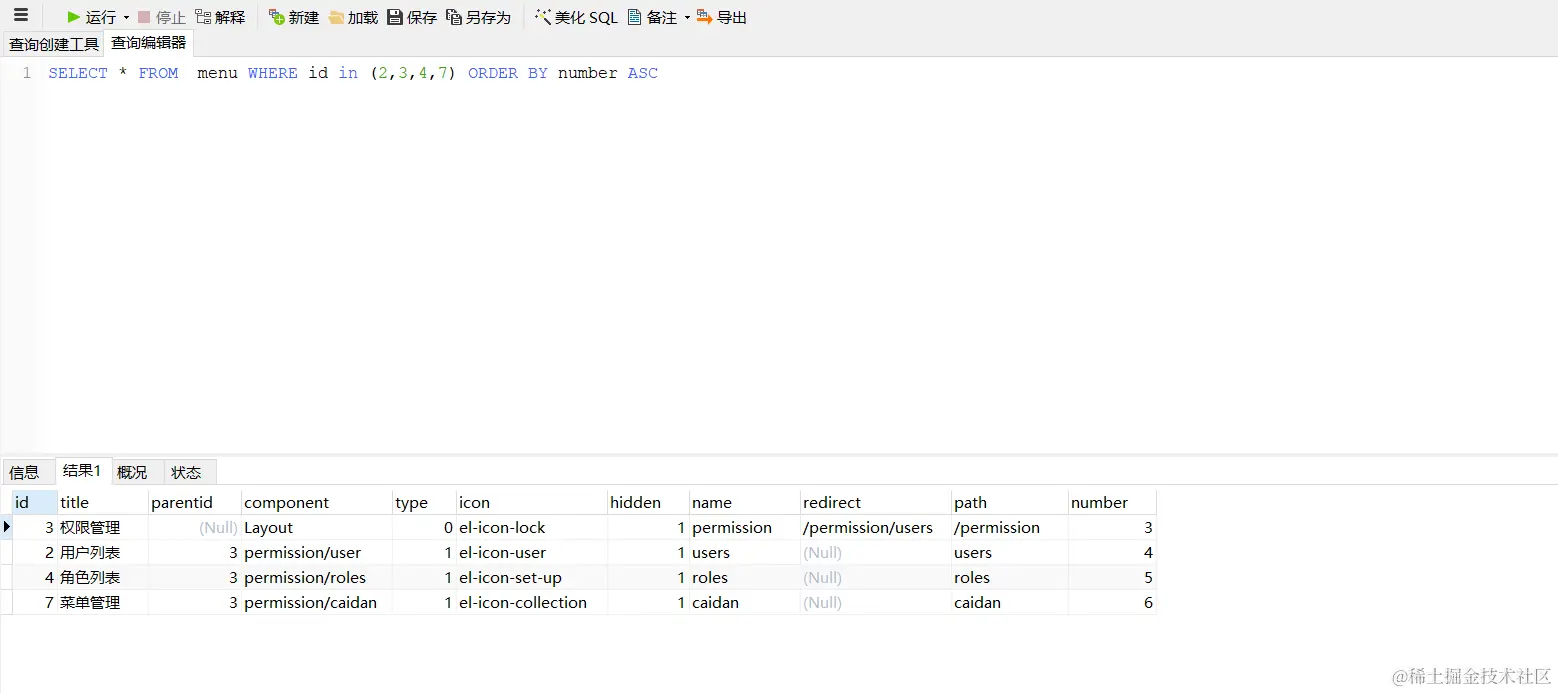
Task: Click the el-icon-lock cell
Action: point(532,527)
